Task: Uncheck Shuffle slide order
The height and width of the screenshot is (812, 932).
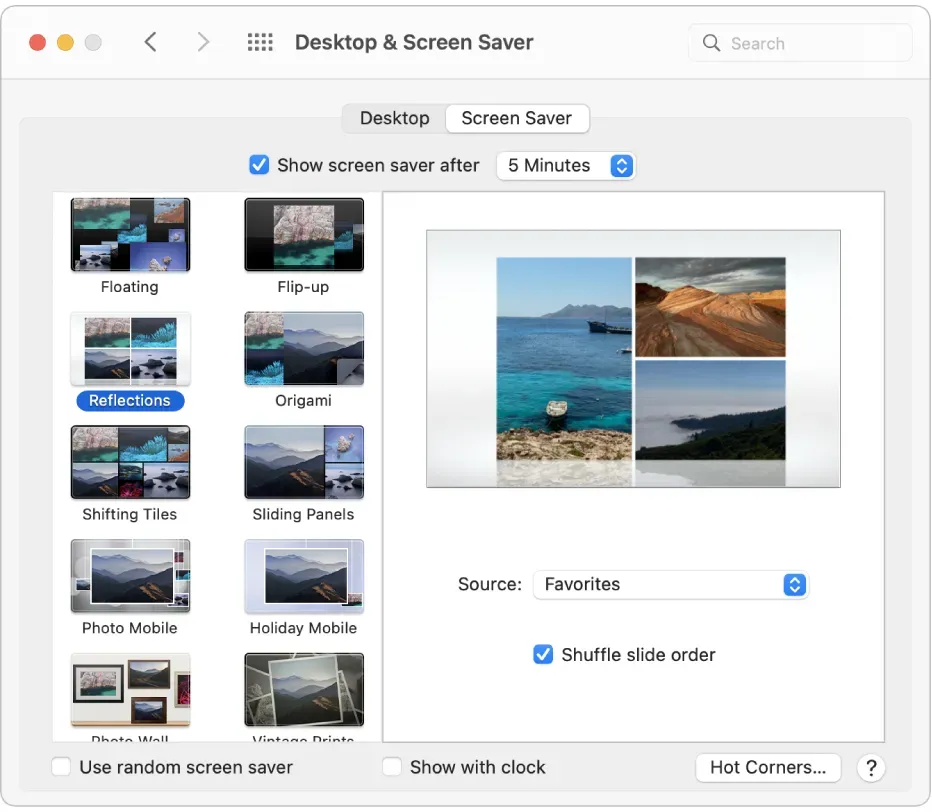Action: pyautogui.click(x=543, y=655)
